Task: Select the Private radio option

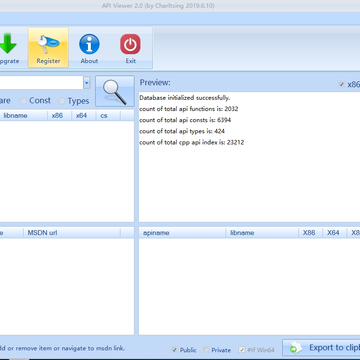Action: click(x=206, y=350)
